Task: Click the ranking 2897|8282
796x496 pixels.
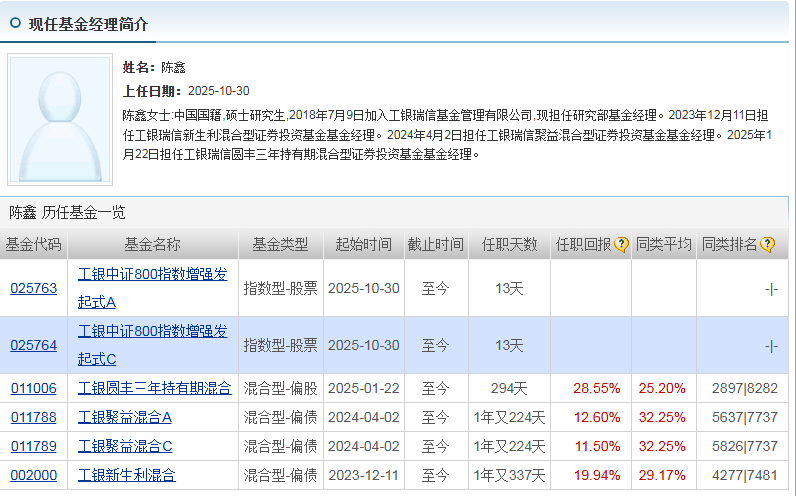Action: pos(745,388)
